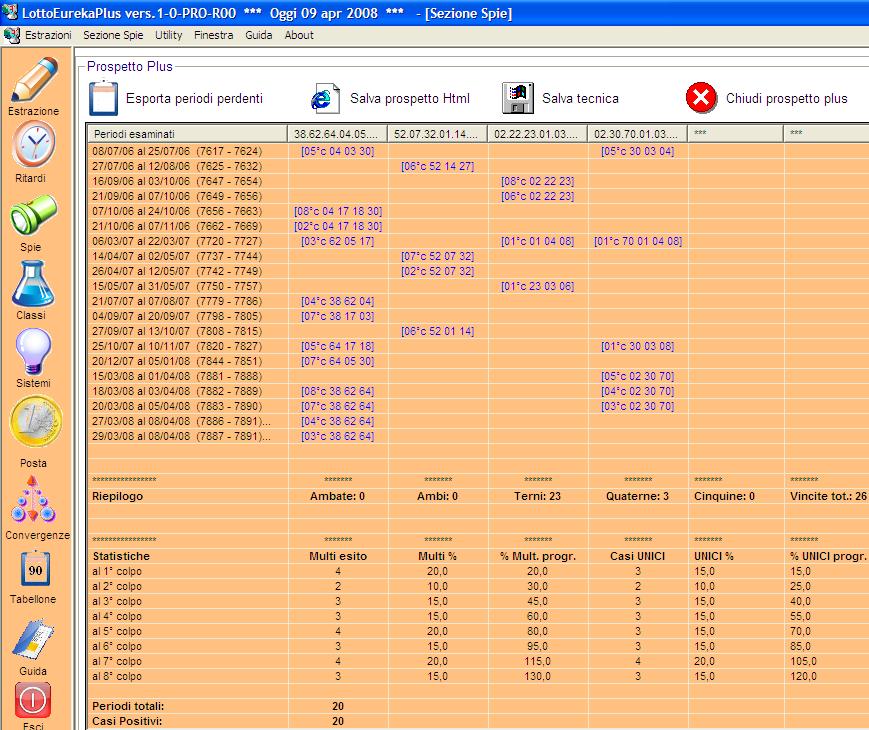
Task: Click cell [01°c 70 01 04 08]
Action: coord(638,241)
